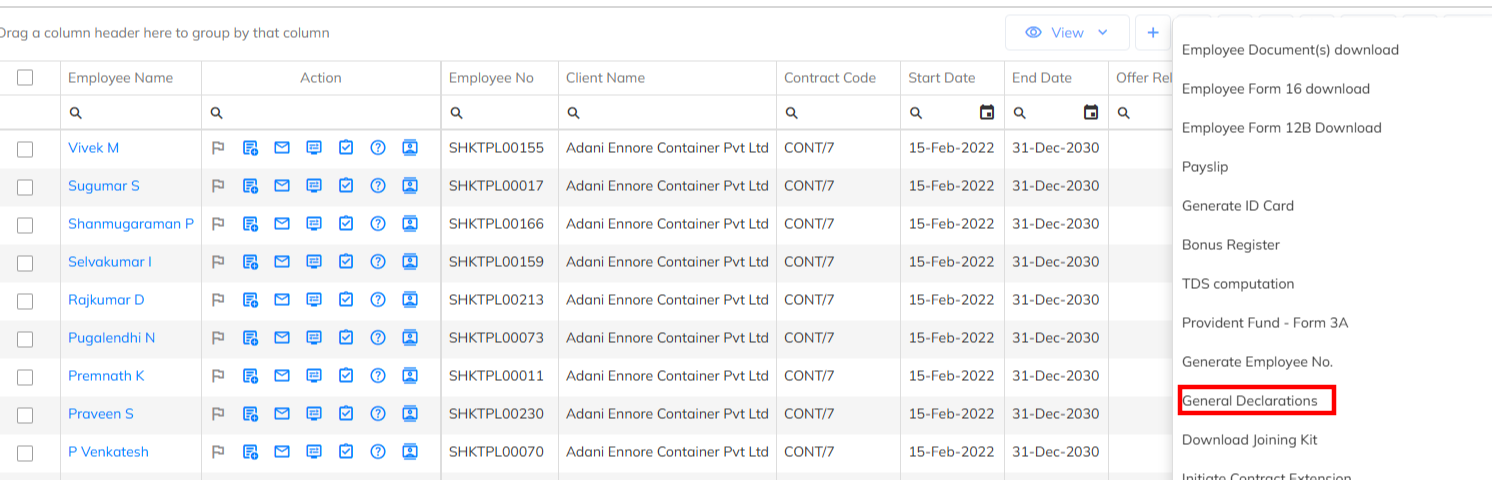This screenshot has height=480, width=1492.
Task: Open the End Date filter calendar picker
Action: (x=1091, y=113)
